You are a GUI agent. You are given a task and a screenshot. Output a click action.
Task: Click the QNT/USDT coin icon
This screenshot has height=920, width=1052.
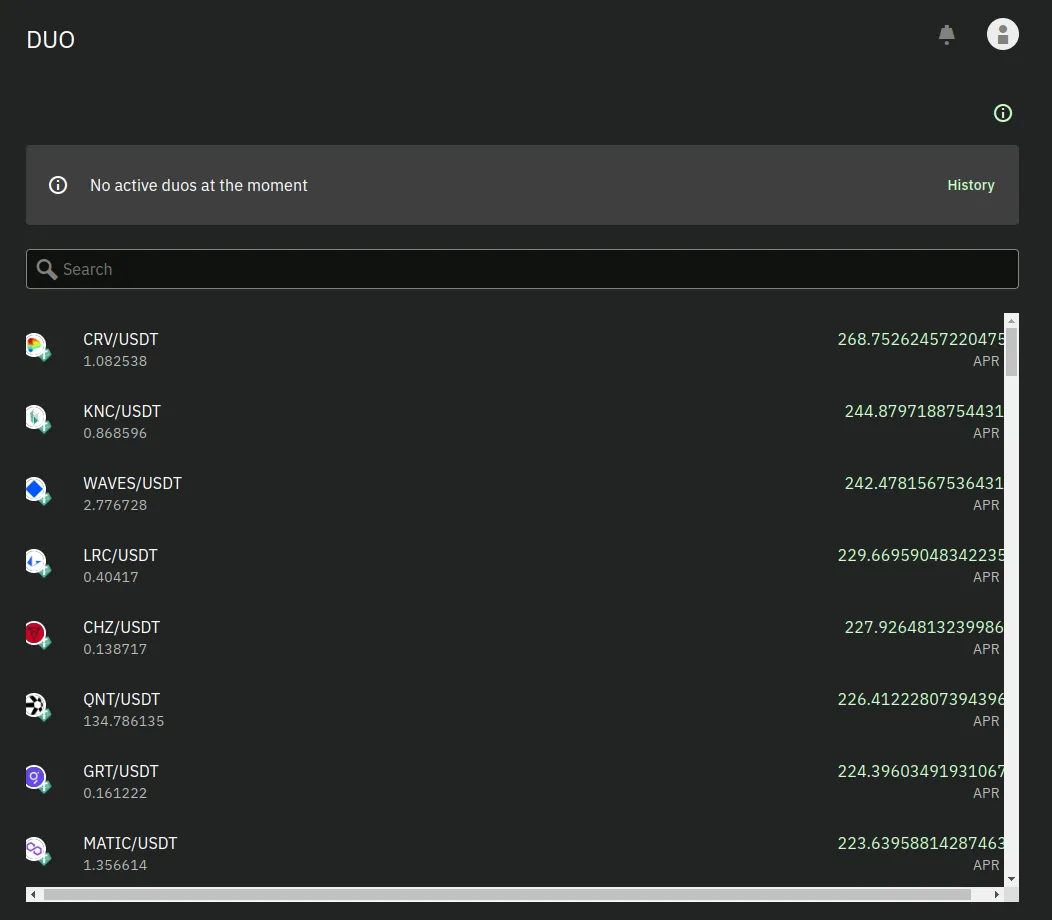(38, 707)
